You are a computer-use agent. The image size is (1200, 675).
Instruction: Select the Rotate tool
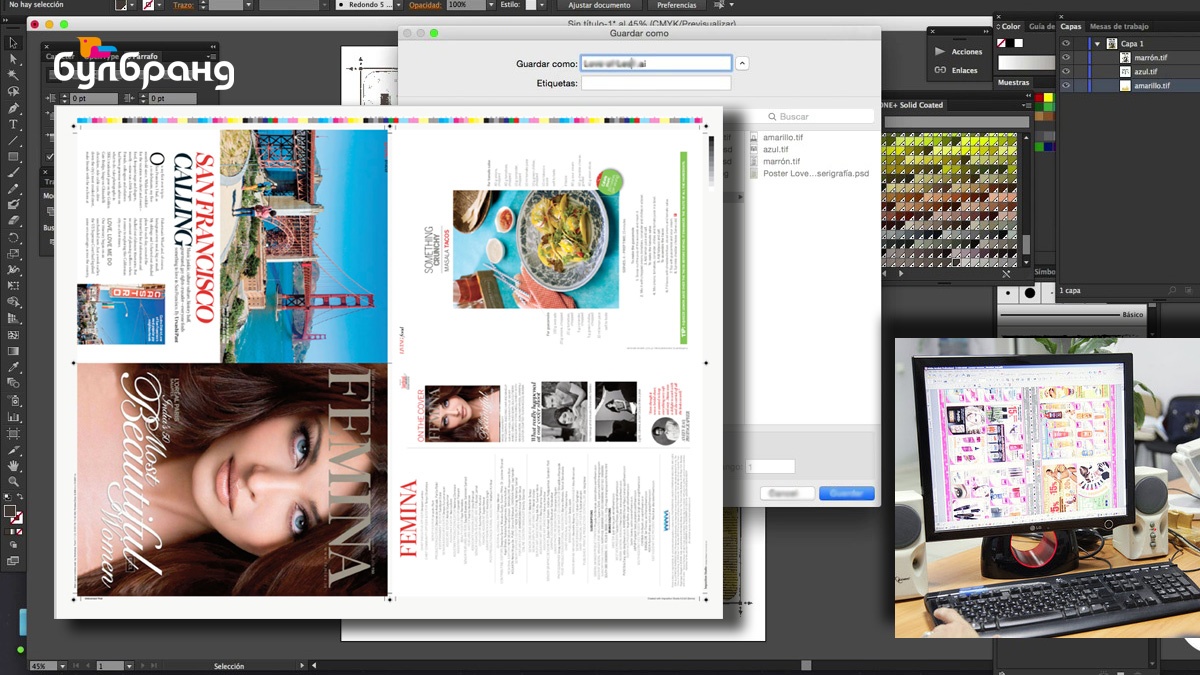[14, 237]
